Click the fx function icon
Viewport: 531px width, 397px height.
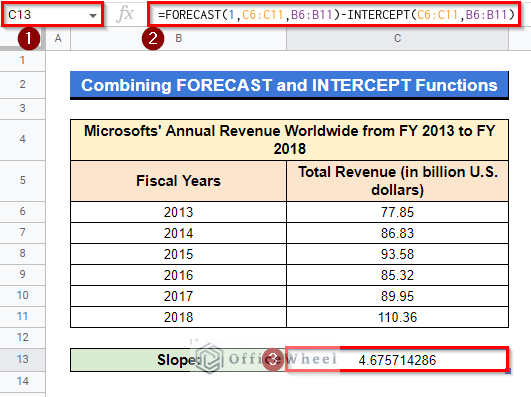(125, 15)
